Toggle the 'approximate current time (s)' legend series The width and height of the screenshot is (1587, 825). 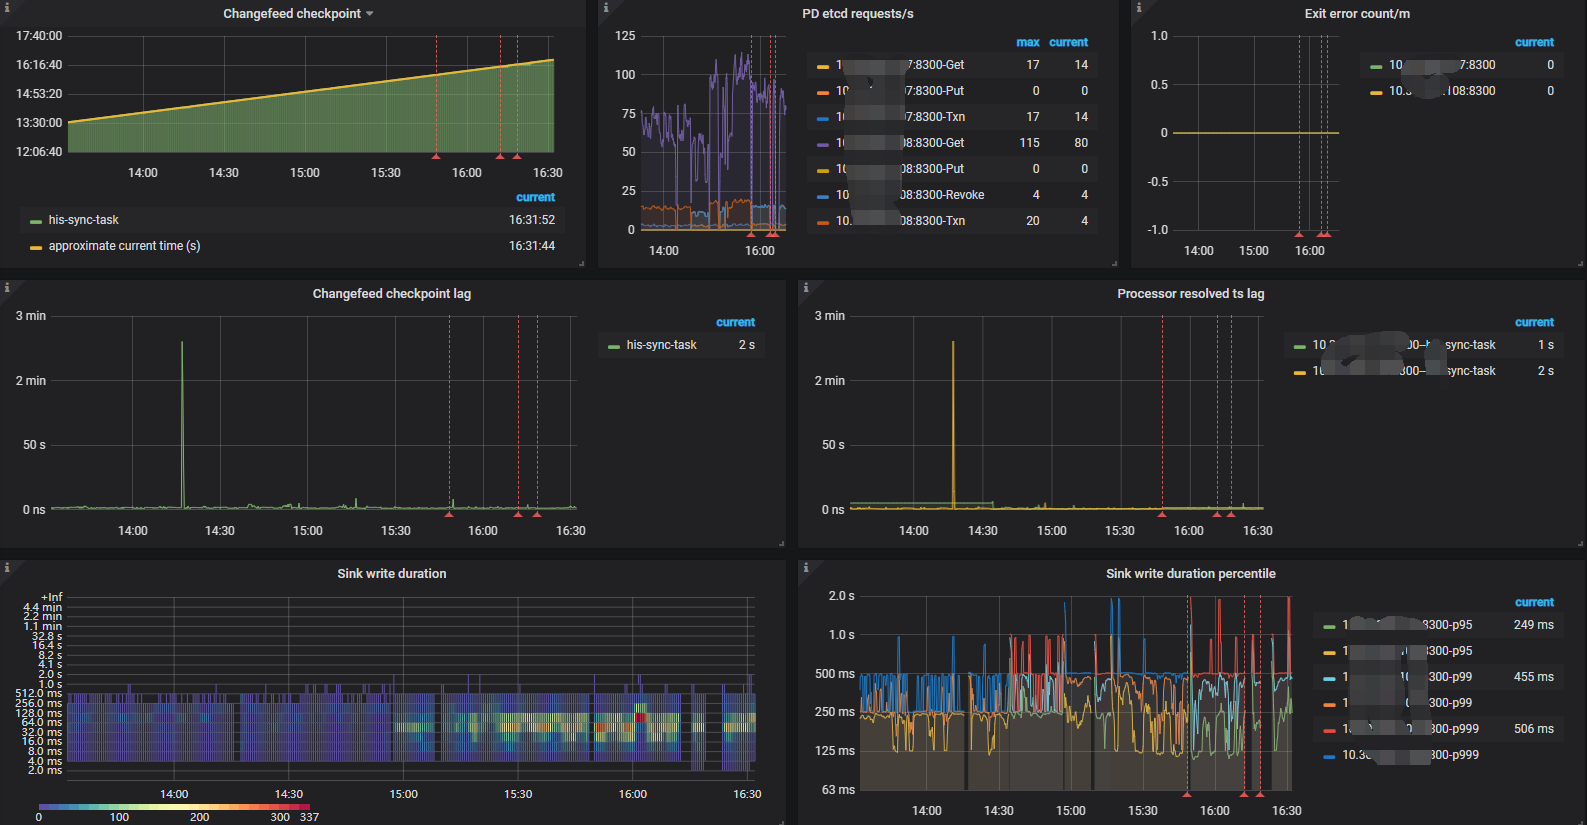click(x=124, y=246)
